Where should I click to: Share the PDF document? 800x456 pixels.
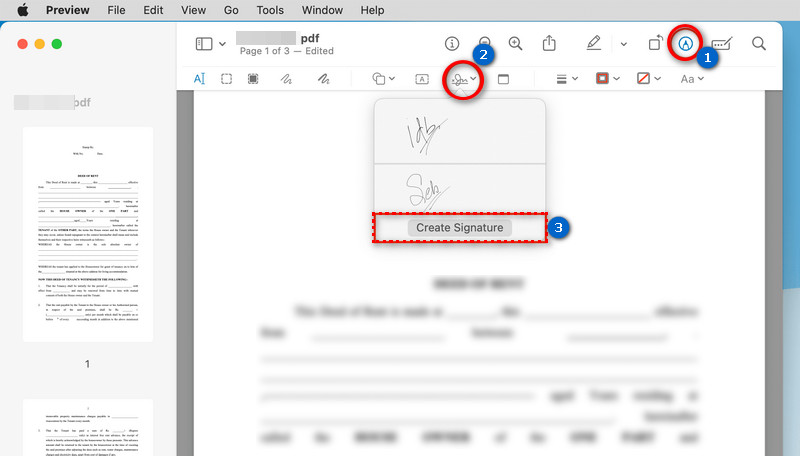click(549, 43)
